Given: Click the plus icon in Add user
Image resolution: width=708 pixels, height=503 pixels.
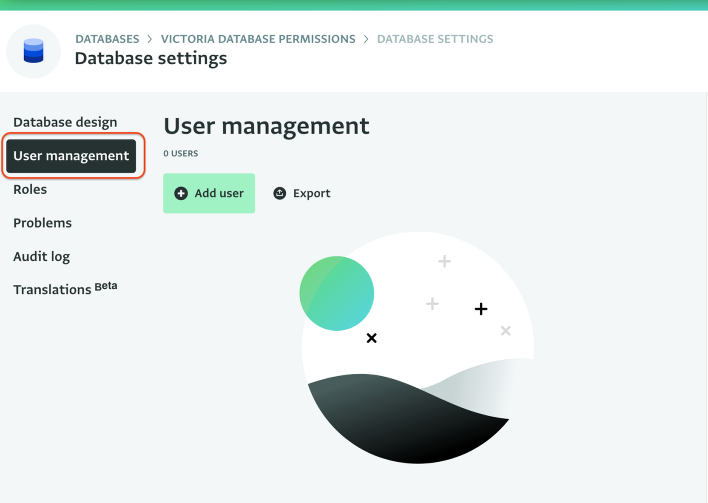Looking at the screenshot, I should 181,193.
